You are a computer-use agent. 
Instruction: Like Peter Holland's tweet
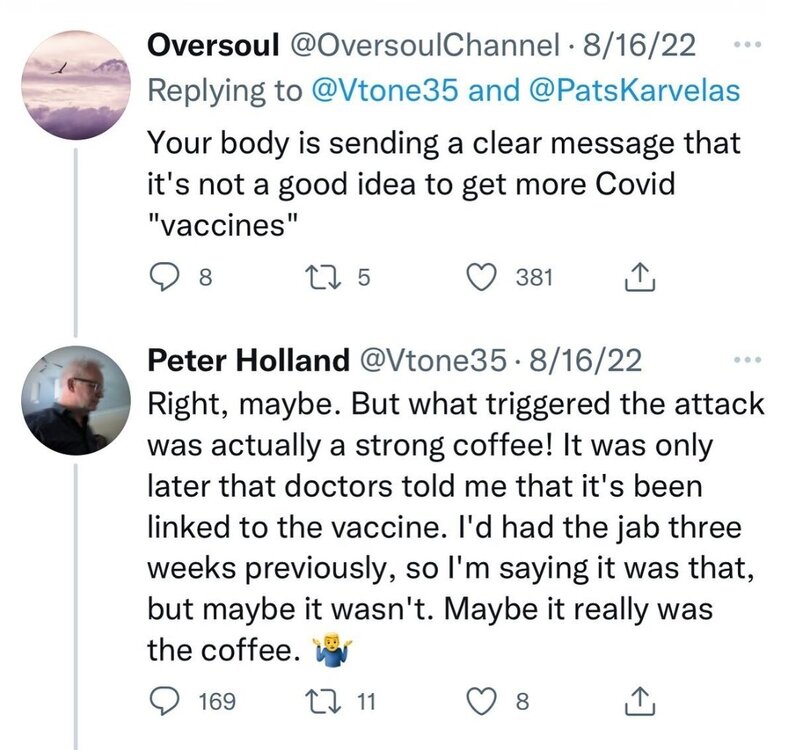point(487,701)
